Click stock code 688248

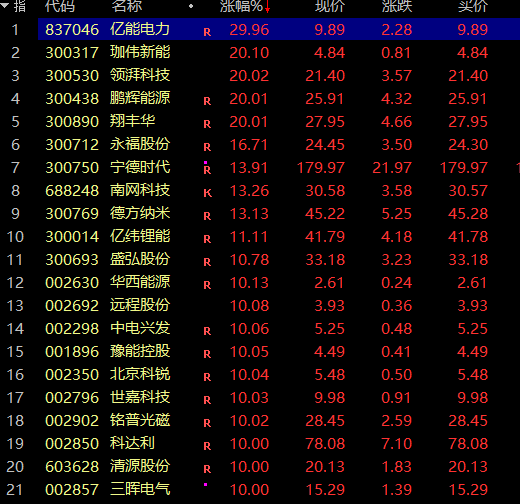[72, 191]
